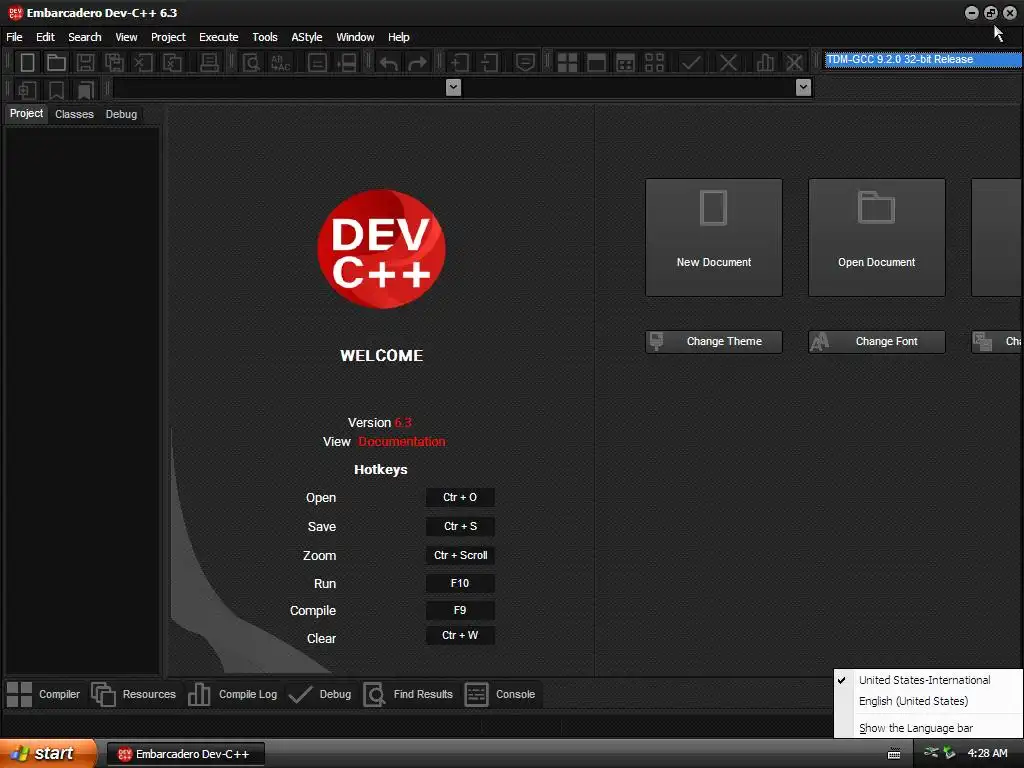
Task: Select the Project tab in left panel
Action: pyautogui.click(x=26, y=114)
